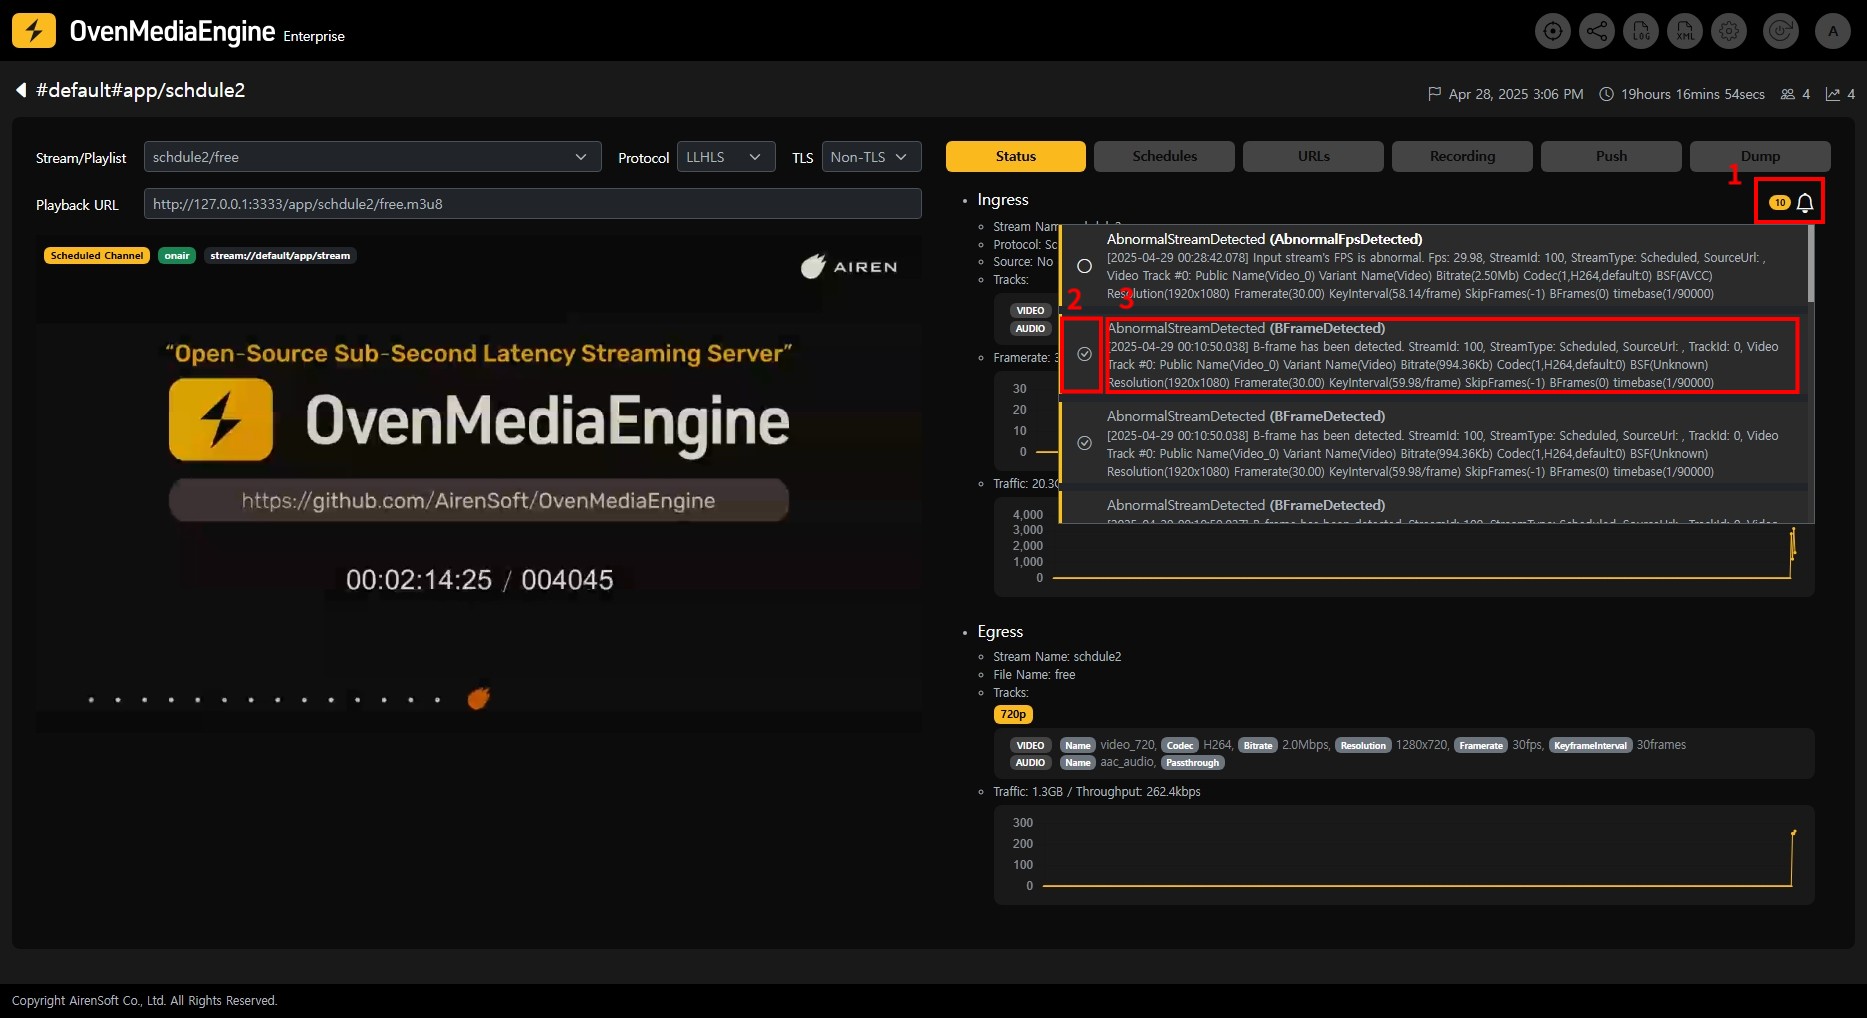Viewport: 1867px width, 1018px height.
Task: Click the 'Bitrate' label tag
Action: pos(1258,745)
